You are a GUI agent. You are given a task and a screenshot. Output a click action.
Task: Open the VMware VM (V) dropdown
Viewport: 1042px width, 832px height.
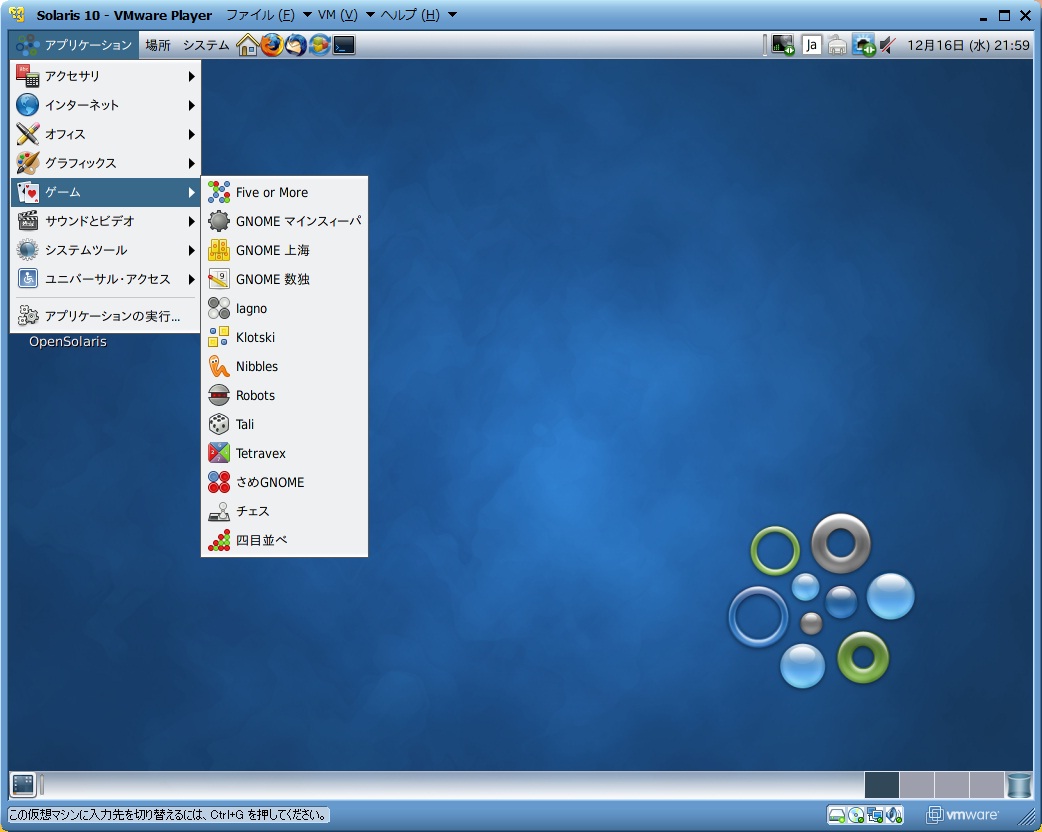(x=346, y=15)
